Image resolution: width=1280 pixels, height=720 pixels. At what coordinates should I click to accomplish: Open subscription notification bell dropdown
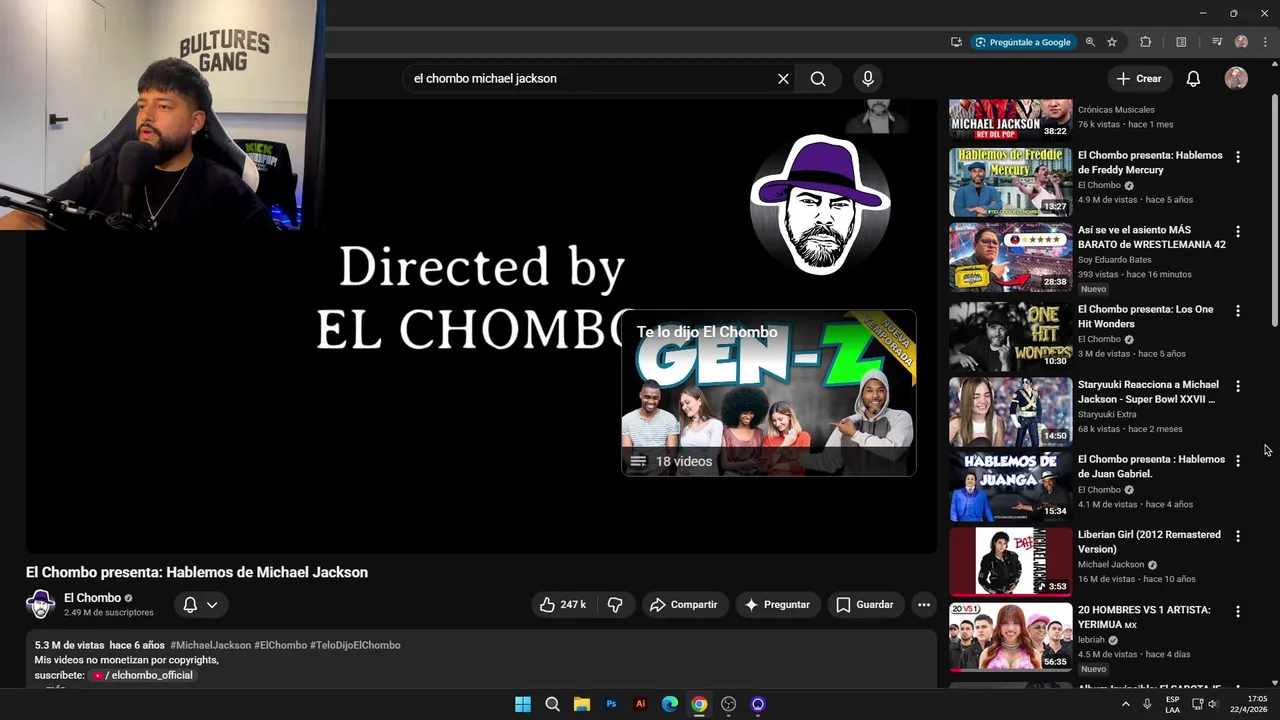(200, 605)
